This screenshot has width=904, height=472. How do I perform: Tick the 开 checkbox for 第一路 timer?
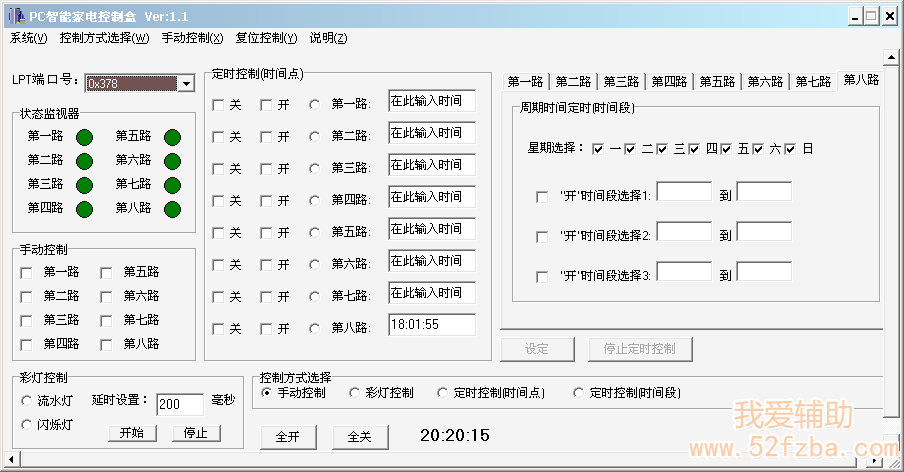coord(266,105)
